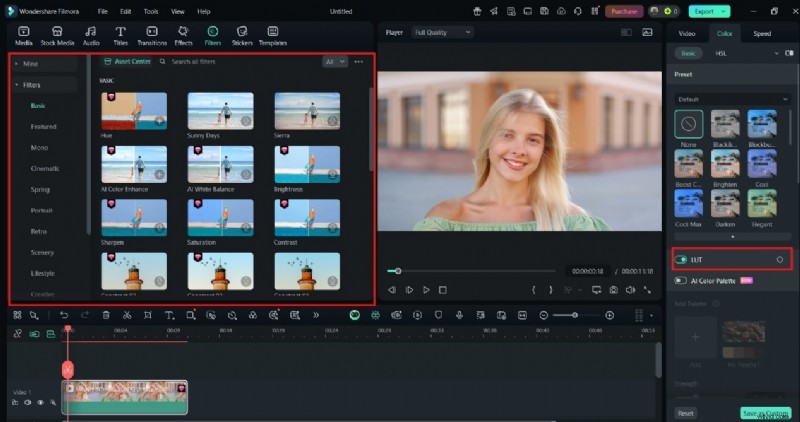This screenshot has height=422, width=800.
Task: Open the Tools menu
Action: click(x=151, y=11)
